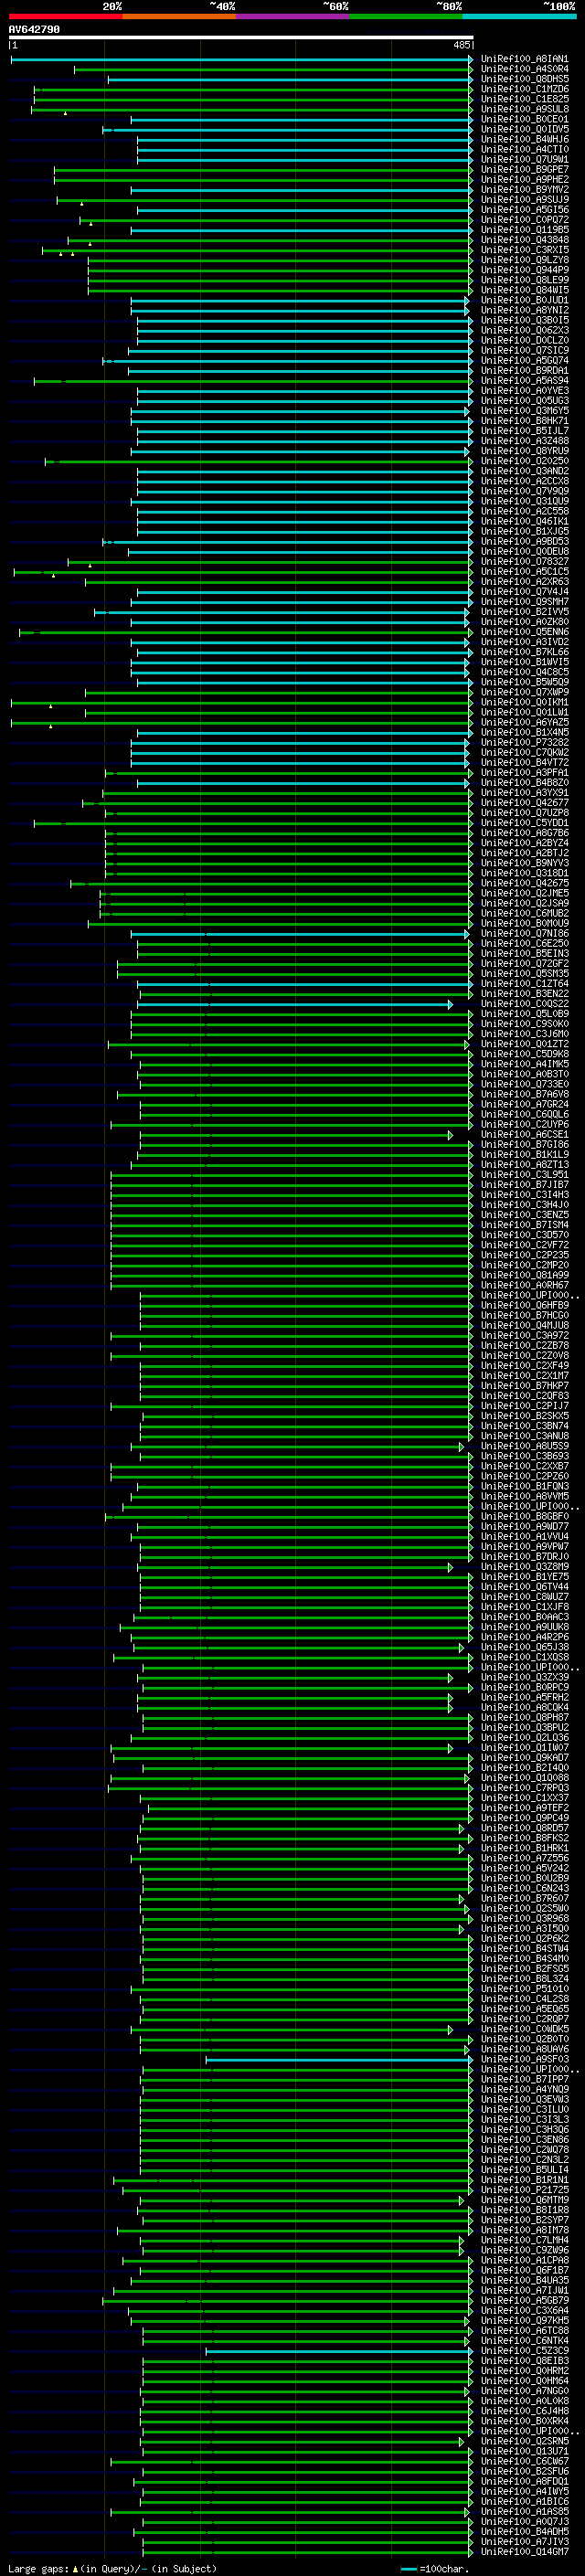The image size is (585, 2576).
Task: Select hit UniRef100_C0PQ72
Action: pos(524,220)
